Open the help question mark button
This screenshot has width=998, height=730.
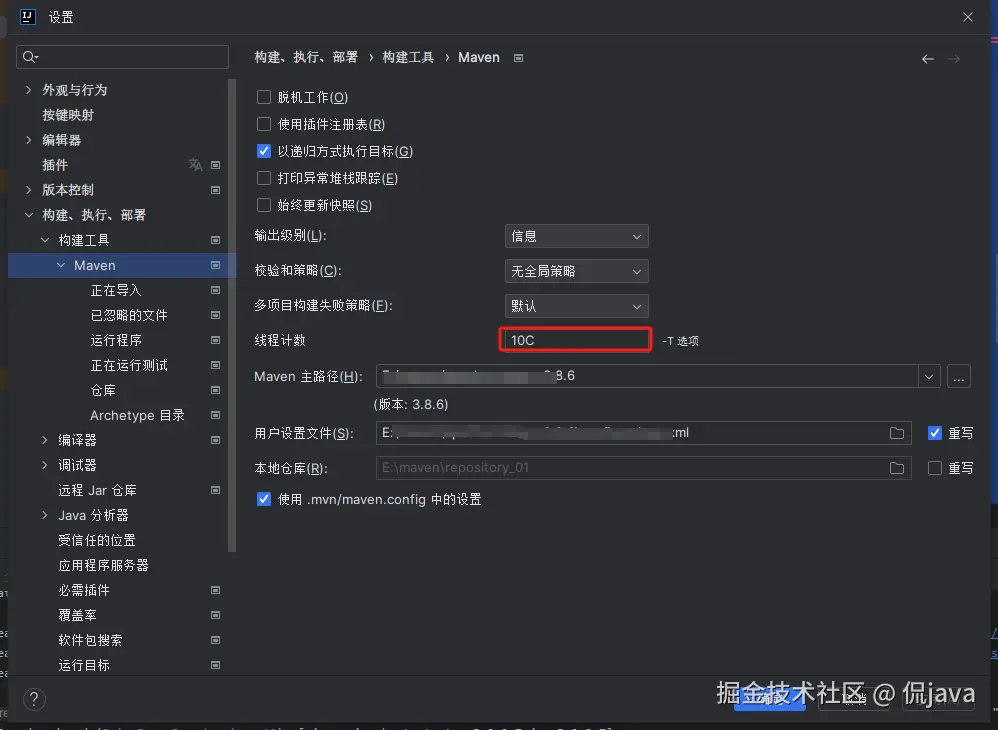(x=34, y=699)
